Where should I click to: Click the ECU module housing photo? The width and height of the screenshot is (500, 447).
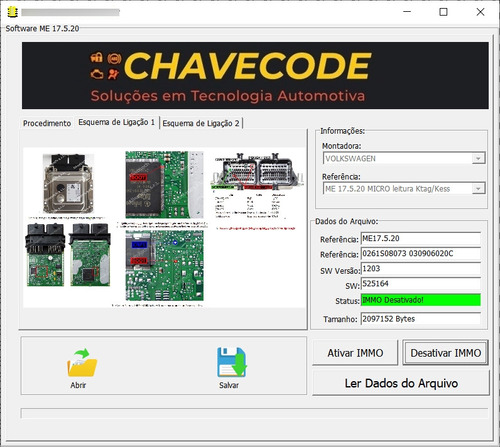[68, 183]
